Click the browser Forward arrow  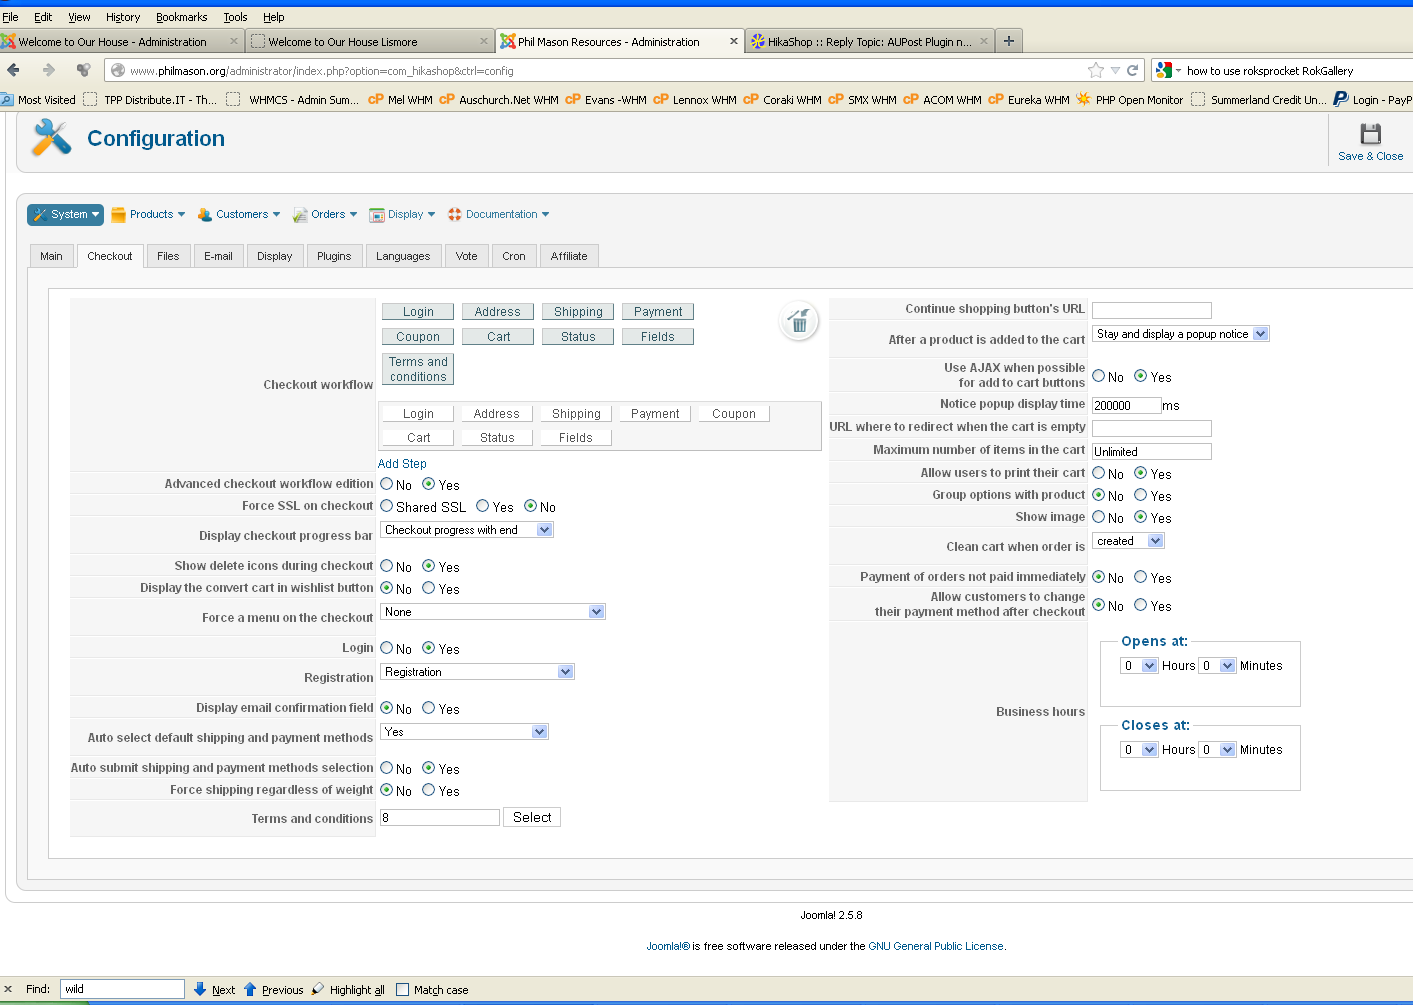coord(48,70)
